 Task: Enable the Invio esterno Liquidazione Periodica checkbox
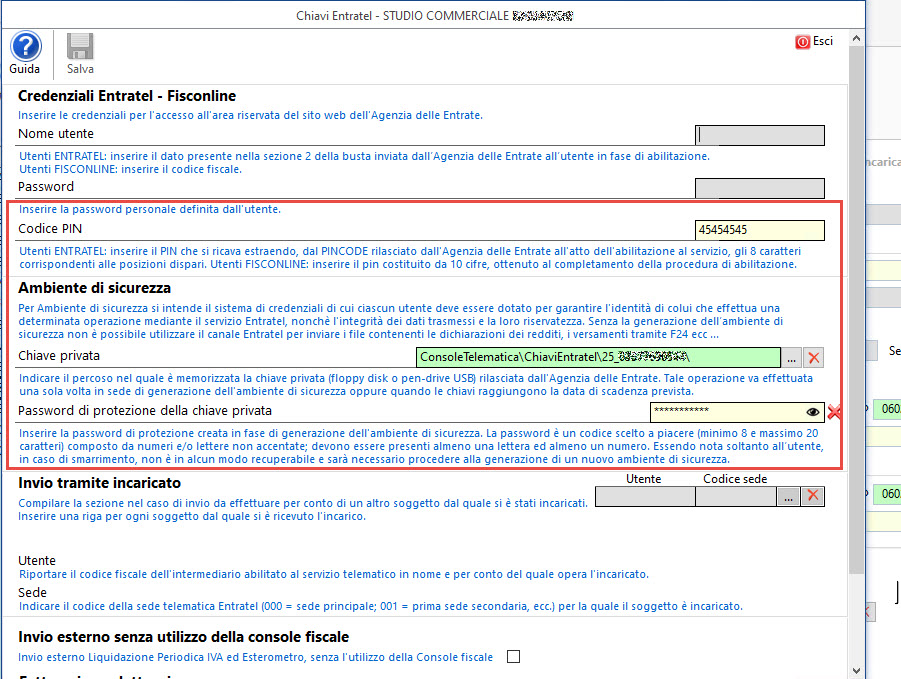point(514,657)
